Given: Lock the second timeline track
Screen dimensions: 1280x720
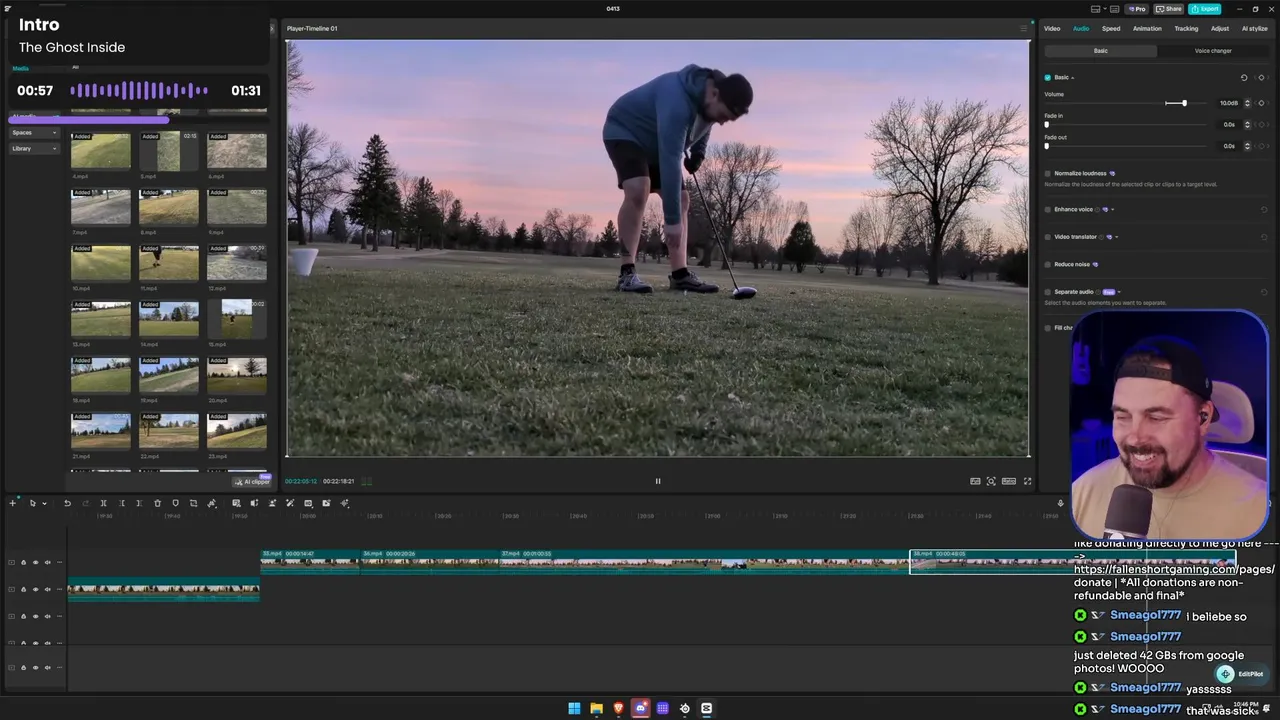Looking at the screenshot, I should pyautogui.click(x=23, y=589).
